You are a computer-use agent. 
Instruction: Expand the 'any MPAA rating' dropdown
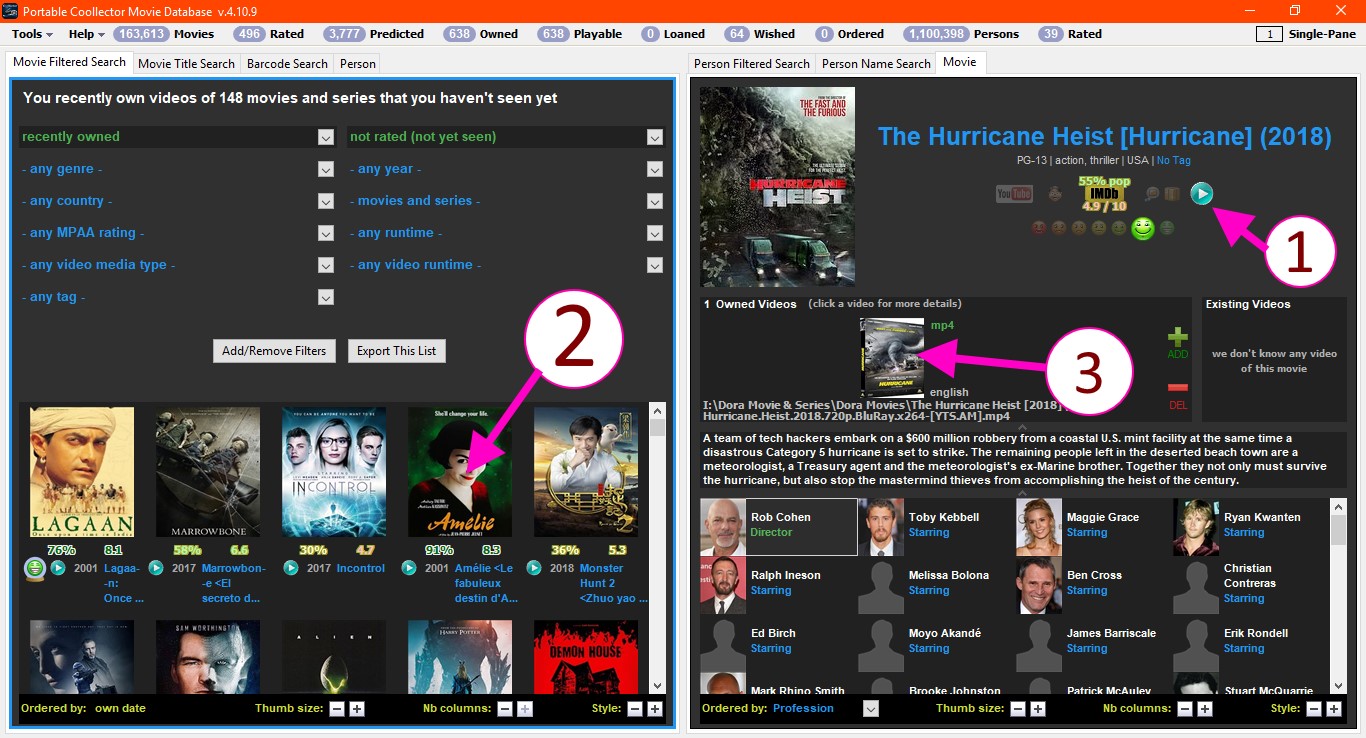click(326, 233)
